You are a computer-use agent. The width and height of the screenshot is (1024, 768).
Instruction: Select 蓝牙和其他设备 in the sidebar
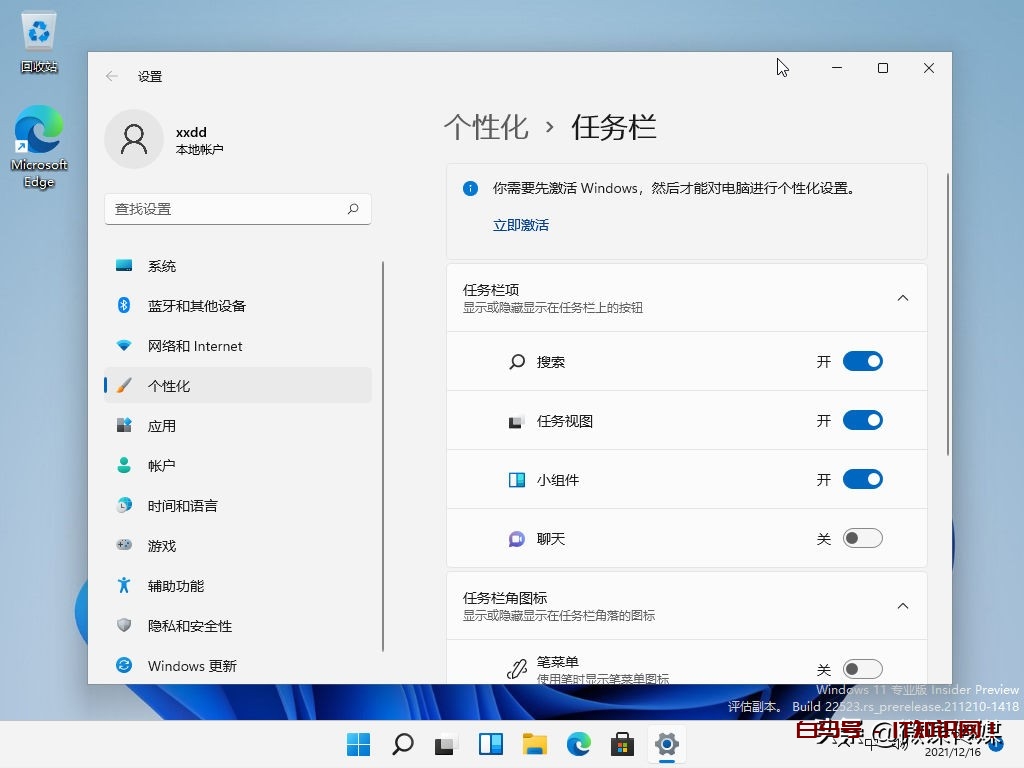point(196,306)
